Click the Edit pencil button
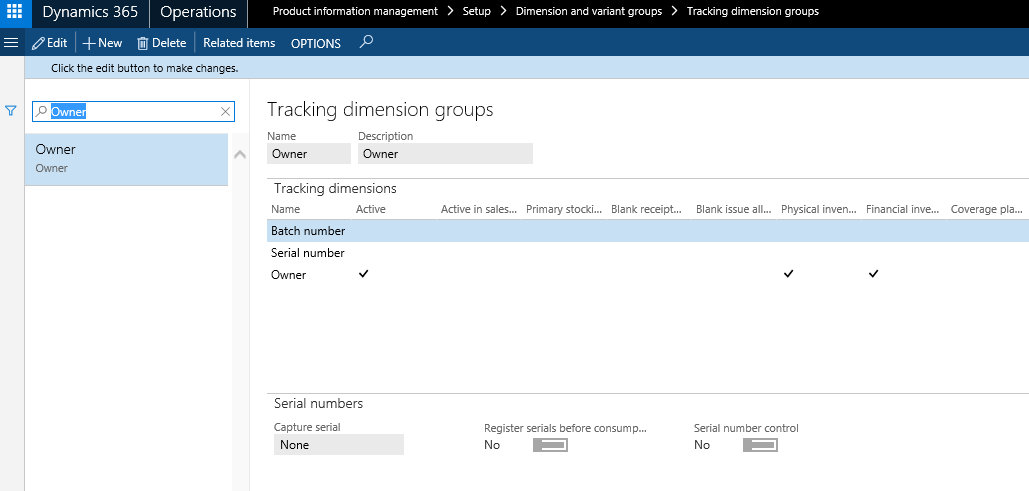 50,43
